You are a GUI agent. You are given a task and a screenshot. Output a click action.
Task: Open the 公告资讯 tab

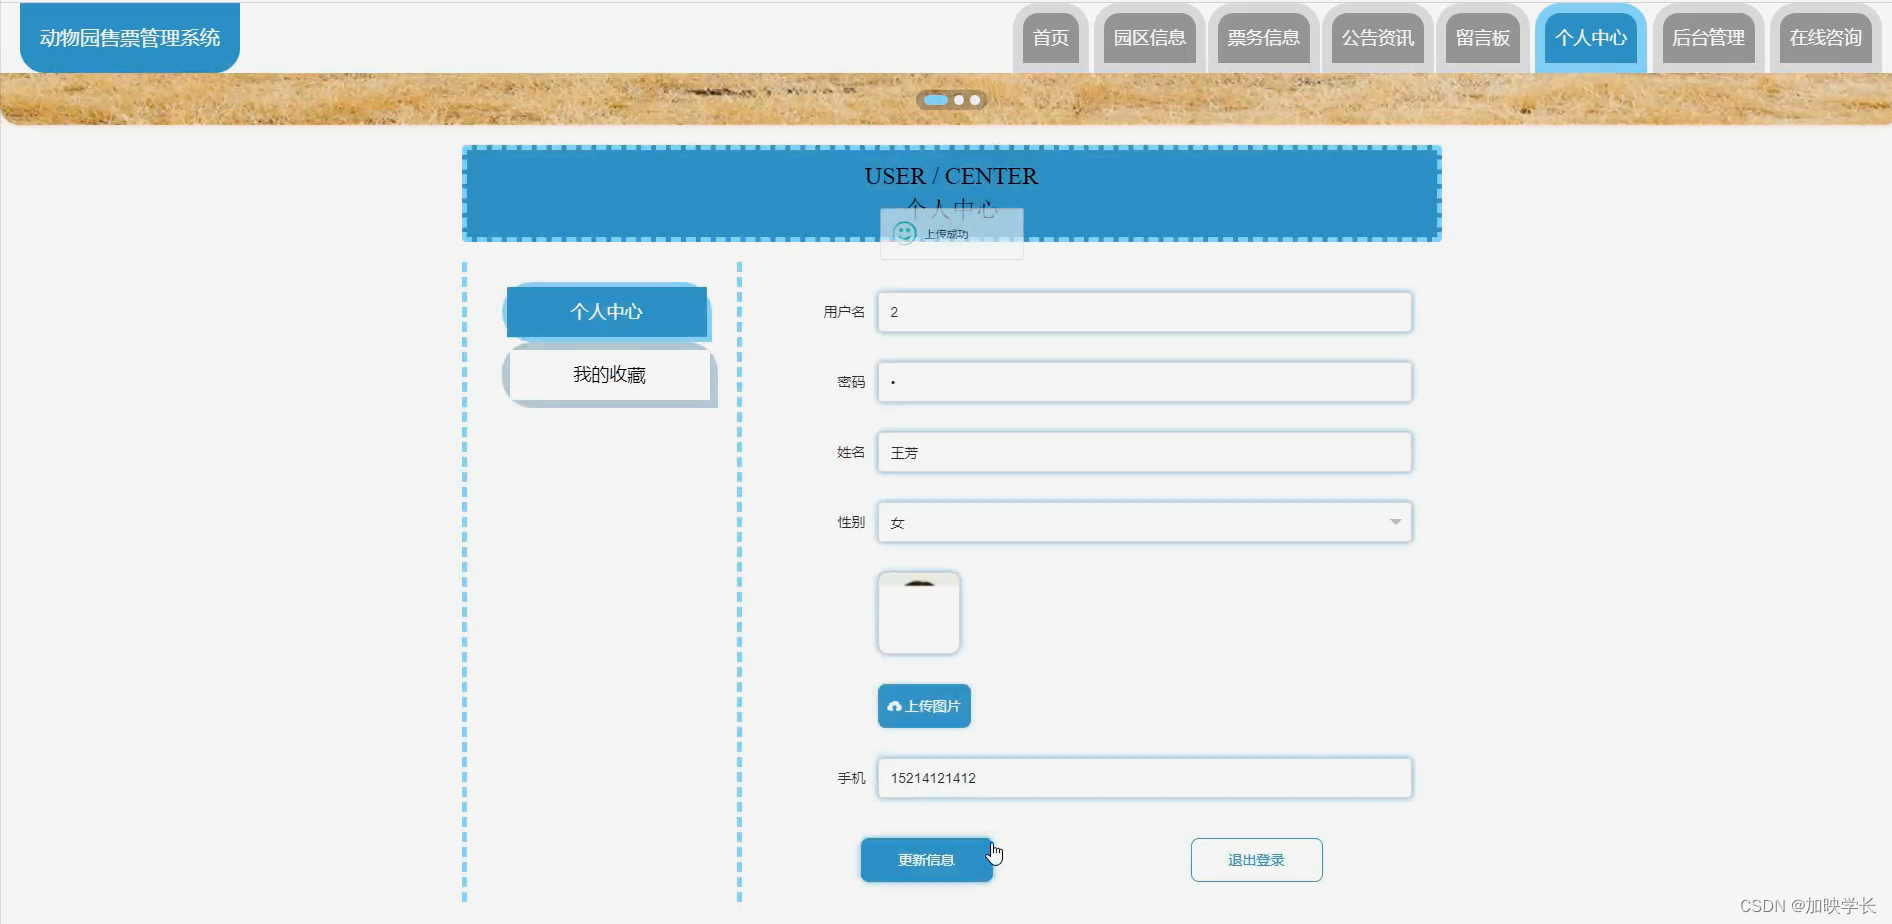[1377, 38]
